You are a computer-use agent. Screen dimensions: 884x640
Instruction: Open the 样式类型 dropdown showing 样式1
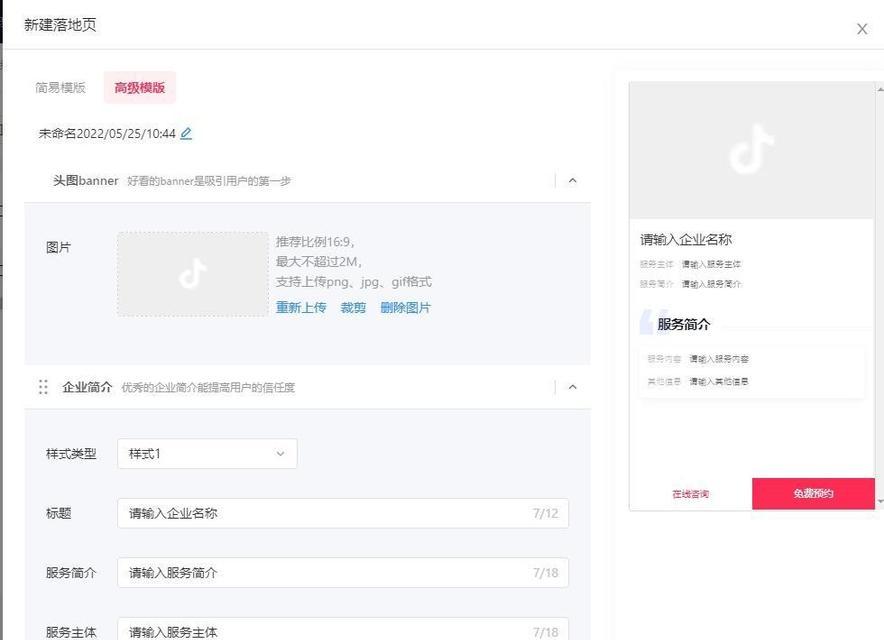pyautogui.click(x=207, y=453)
